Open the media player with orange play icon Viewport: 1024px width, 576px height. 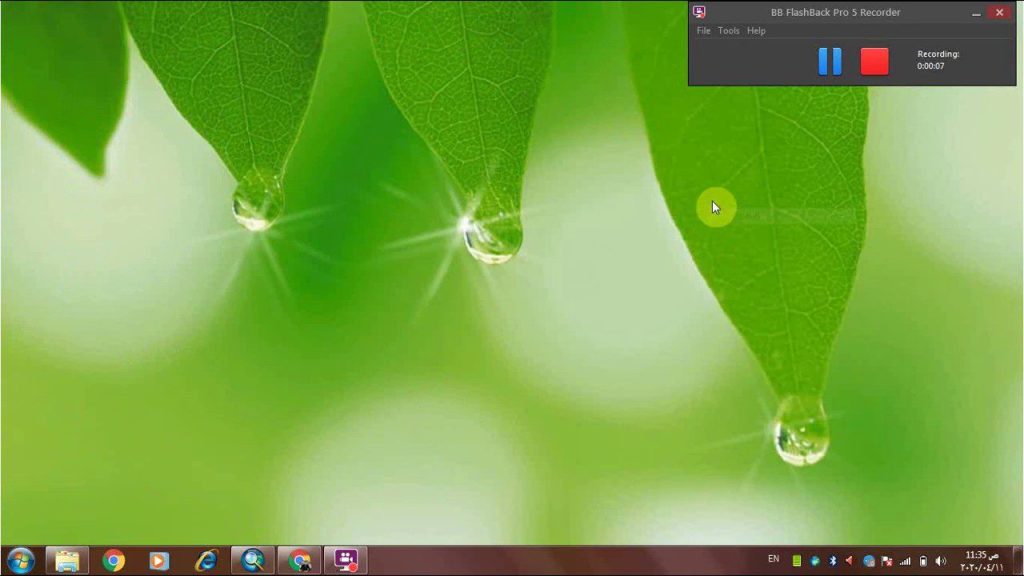point(159,559)
